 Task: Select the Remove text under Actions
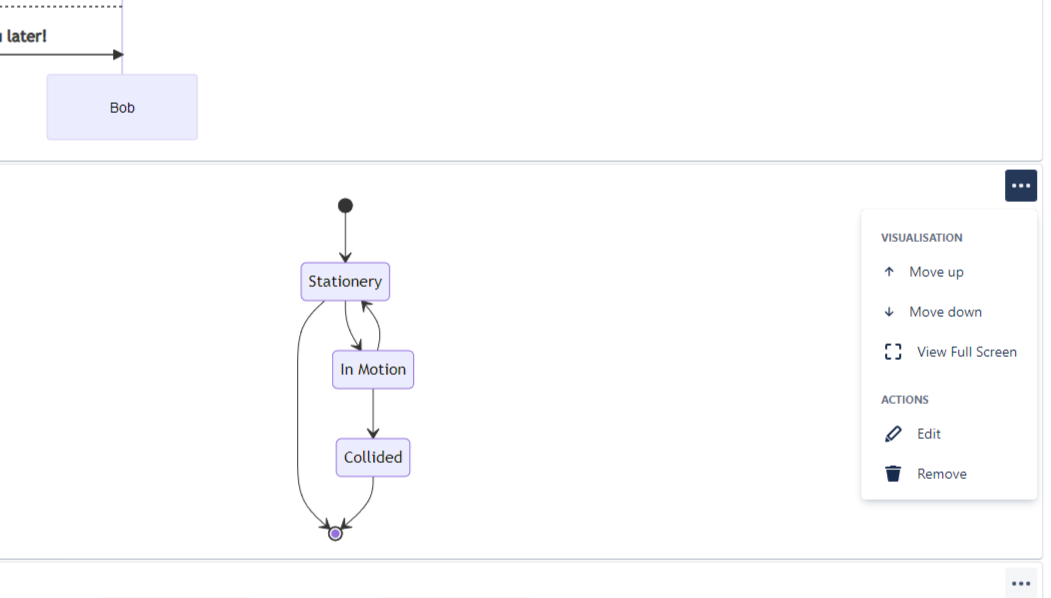pyautogui.click(x=941, y=474)
